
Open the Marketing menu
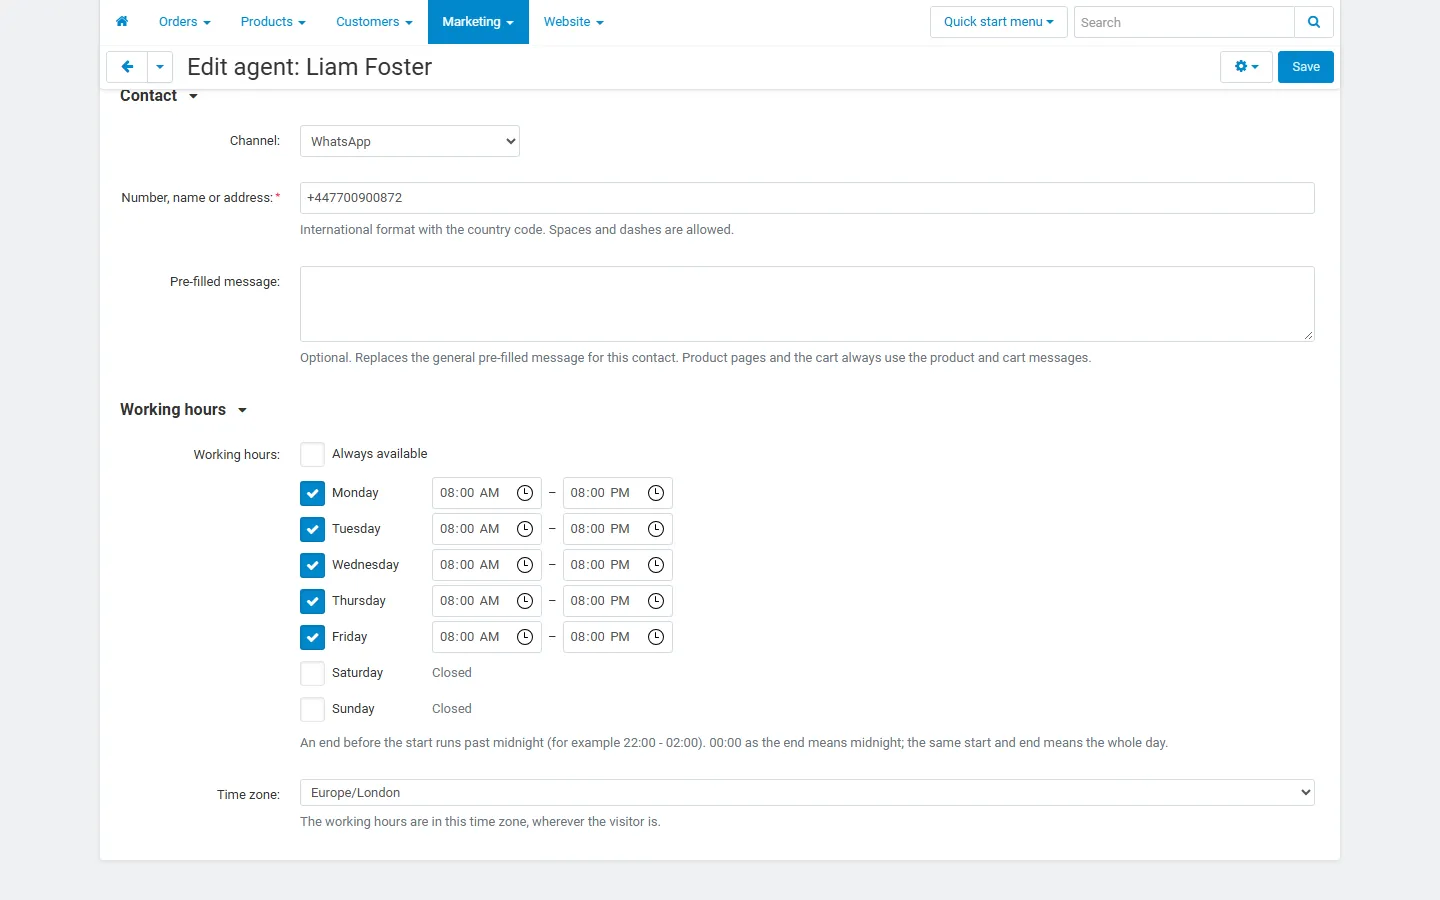478,22
